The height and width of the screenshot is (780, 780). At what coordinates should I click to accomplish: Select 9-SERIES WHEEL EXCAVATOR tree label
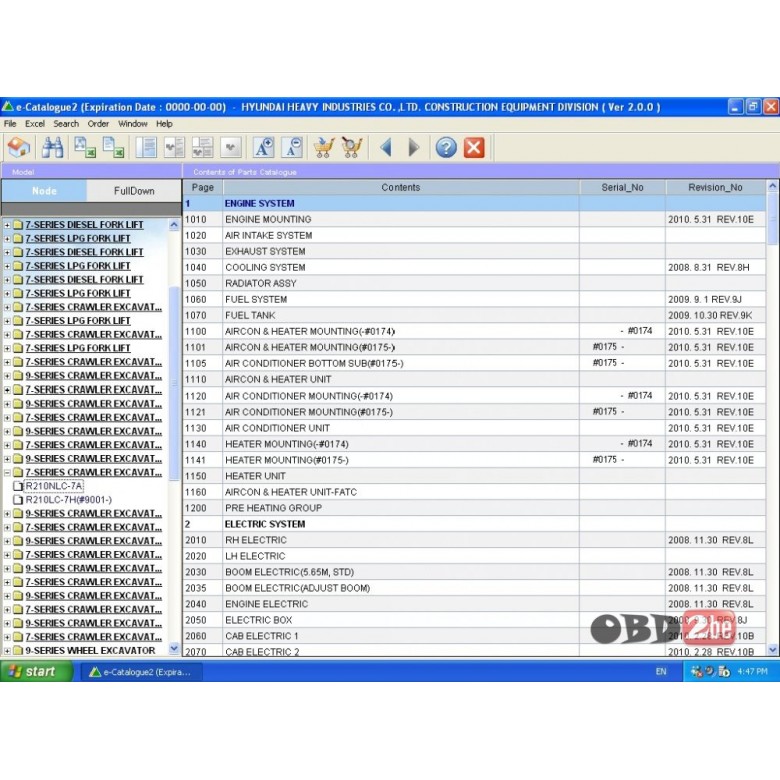[90, 650]
